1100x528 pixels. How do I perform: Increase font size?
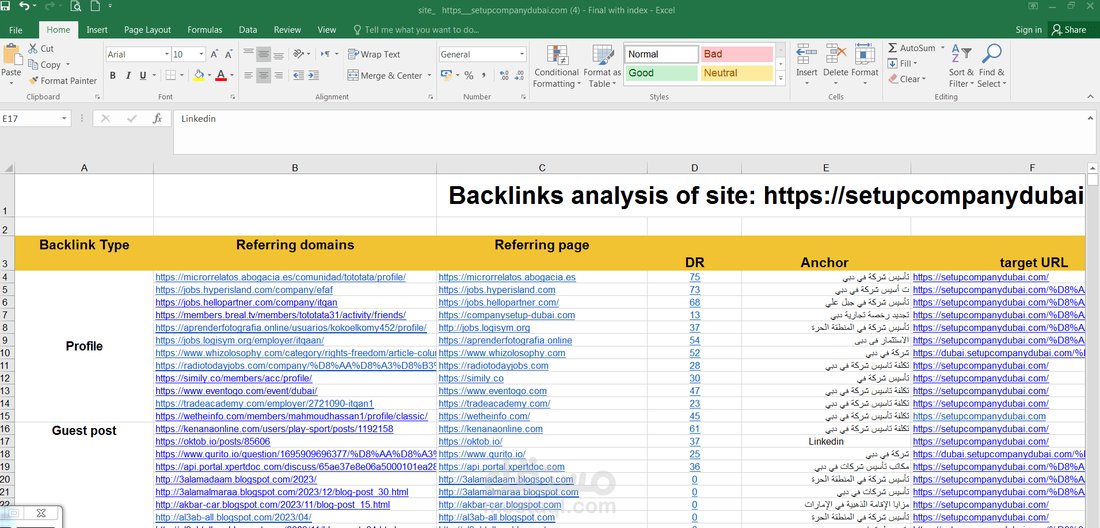click(215, 54)
